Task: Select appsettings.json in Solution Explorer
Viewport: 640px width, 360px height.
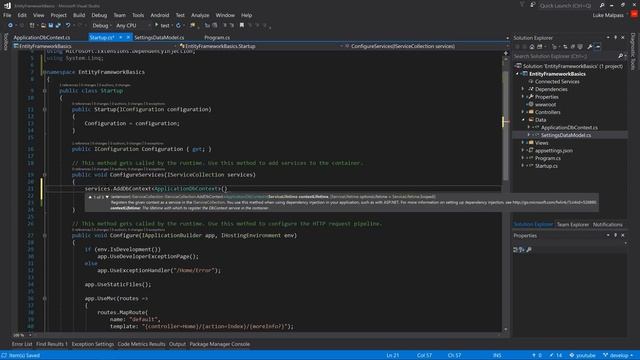Action: [553, 150]
